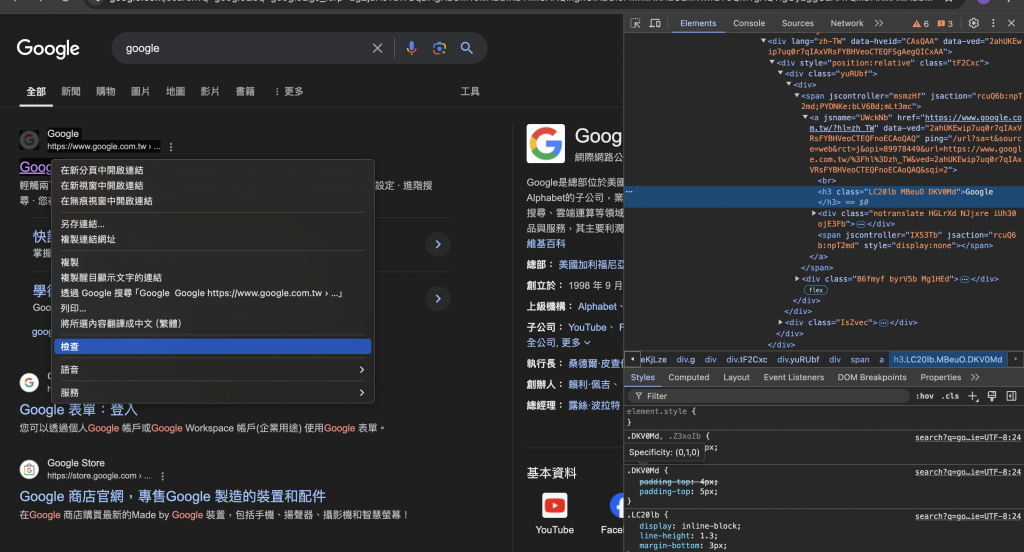Open the DevTools three-dot customize menu
The height and width of the screenshot is (552, 1024).
click(x=993, y=23)
